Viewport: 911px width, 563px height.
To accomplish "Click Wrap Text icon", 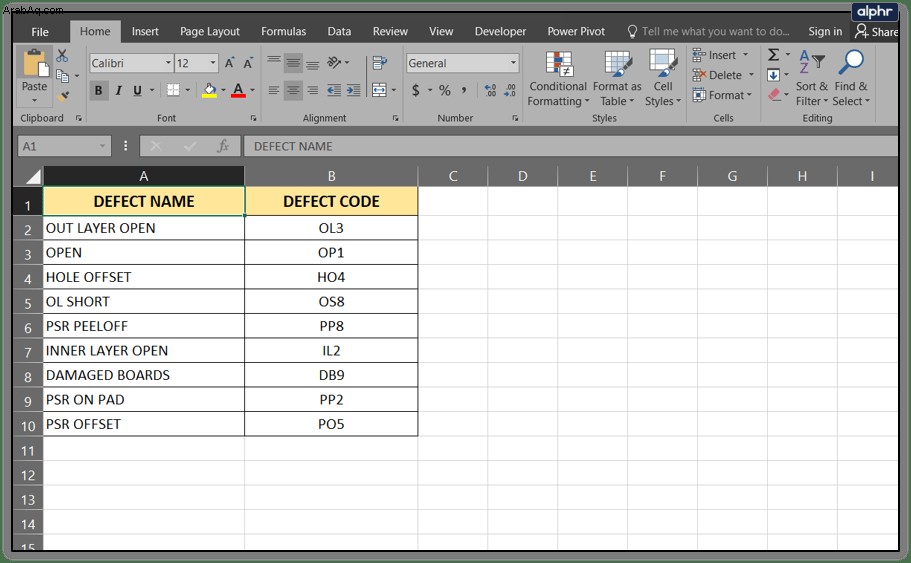I will tap(380, 63).
